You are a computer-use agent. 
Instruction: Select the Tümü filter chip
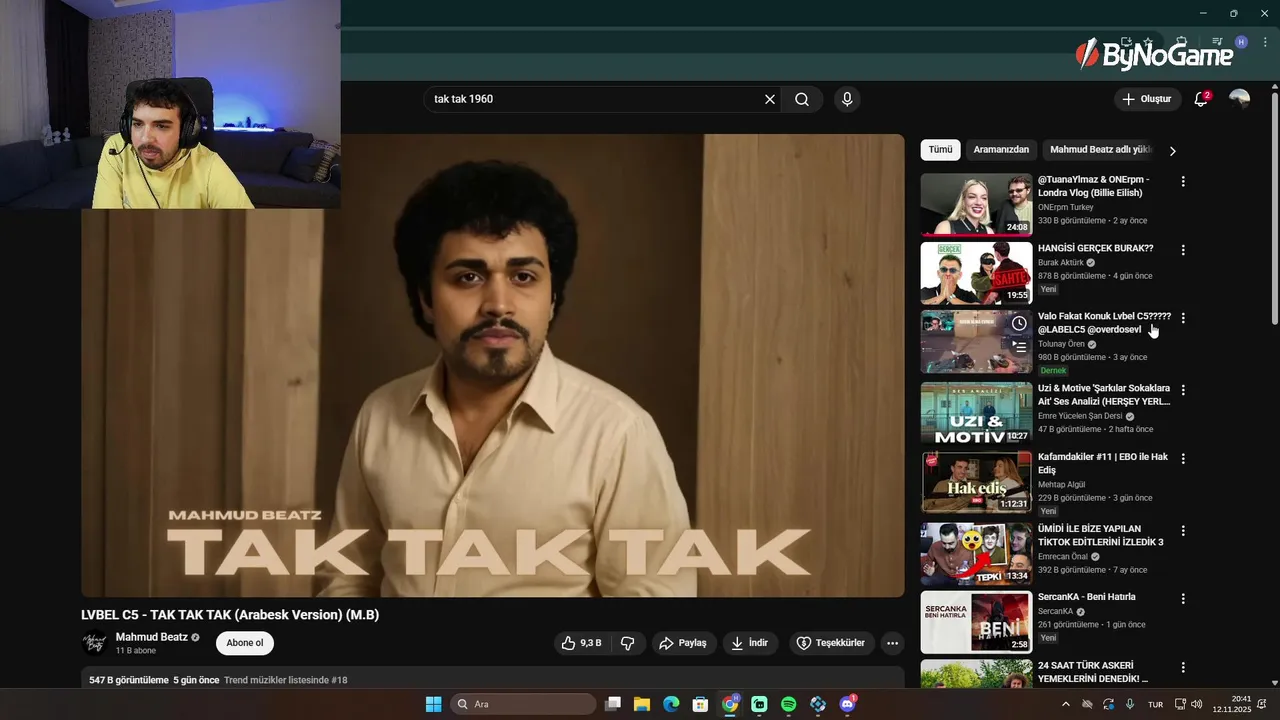[x=940, y=150]
